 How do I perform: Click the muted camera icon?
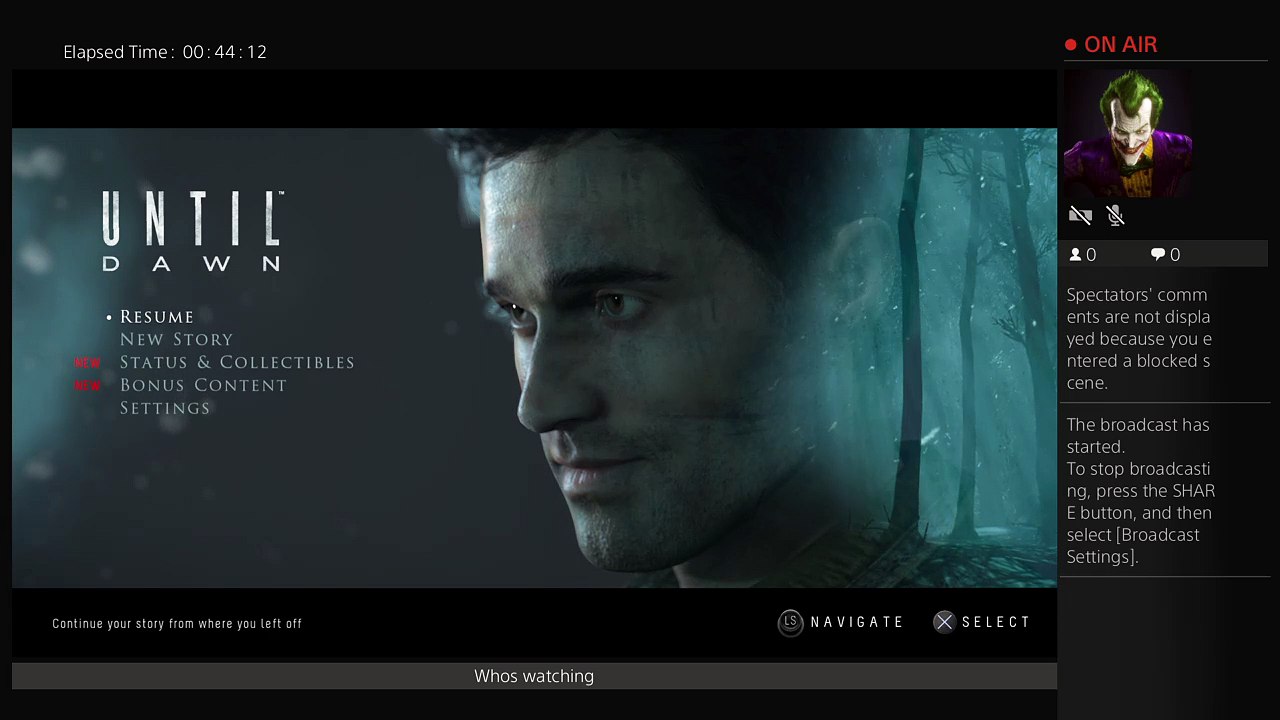pyautogui.click(x=1080, y=216)
